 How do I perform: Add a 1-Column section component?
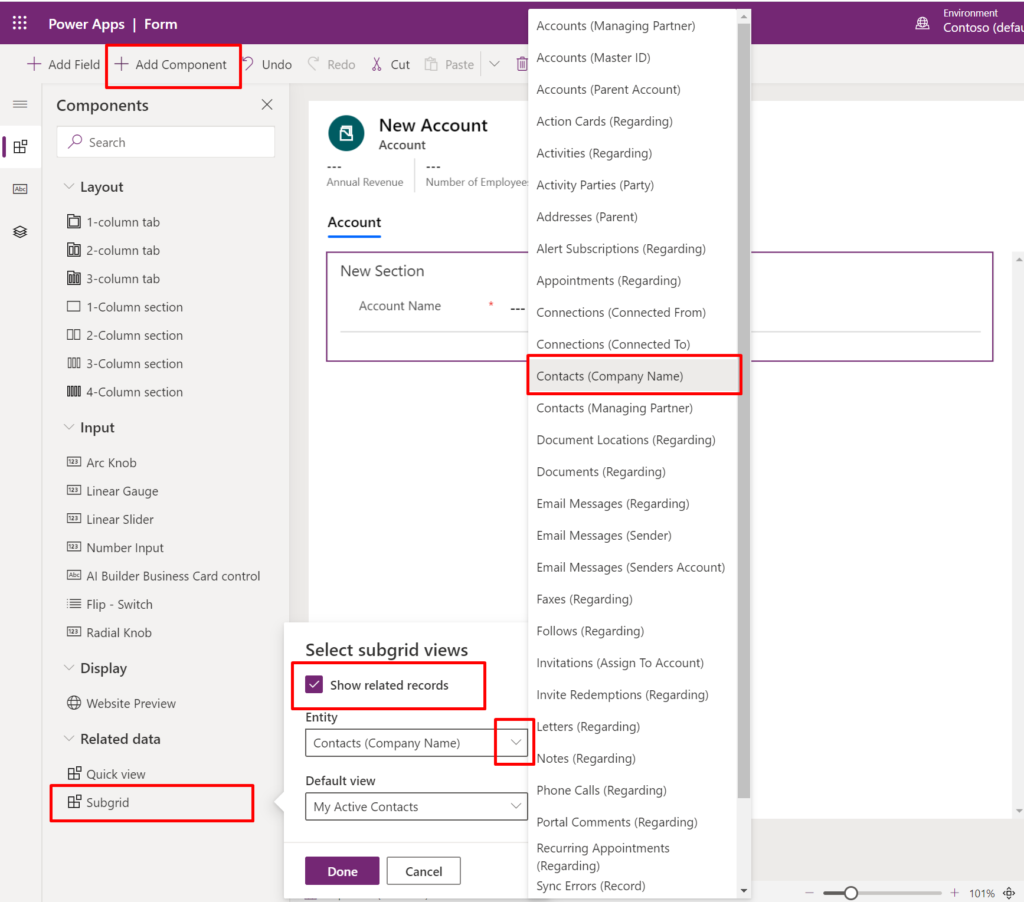point(125,307)
